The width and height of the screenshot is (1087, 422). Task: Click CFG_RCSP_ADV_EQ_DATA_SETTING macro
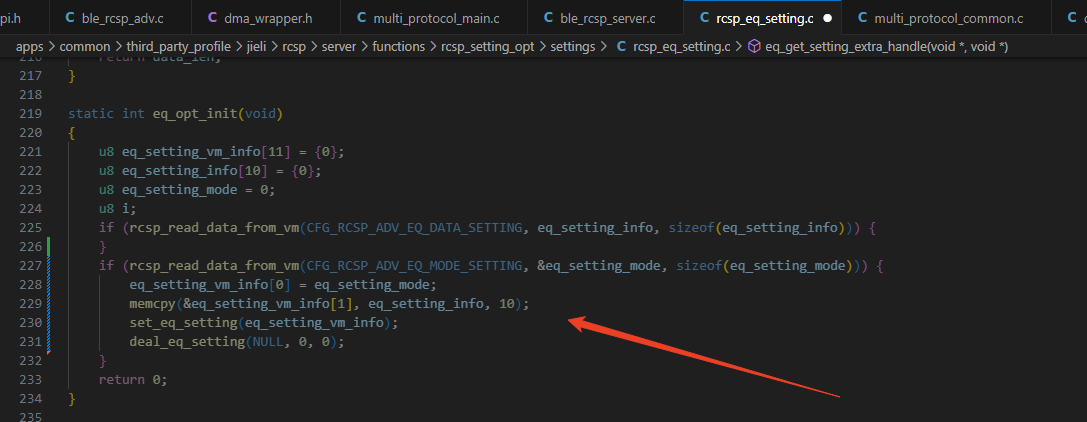point(413,227)
